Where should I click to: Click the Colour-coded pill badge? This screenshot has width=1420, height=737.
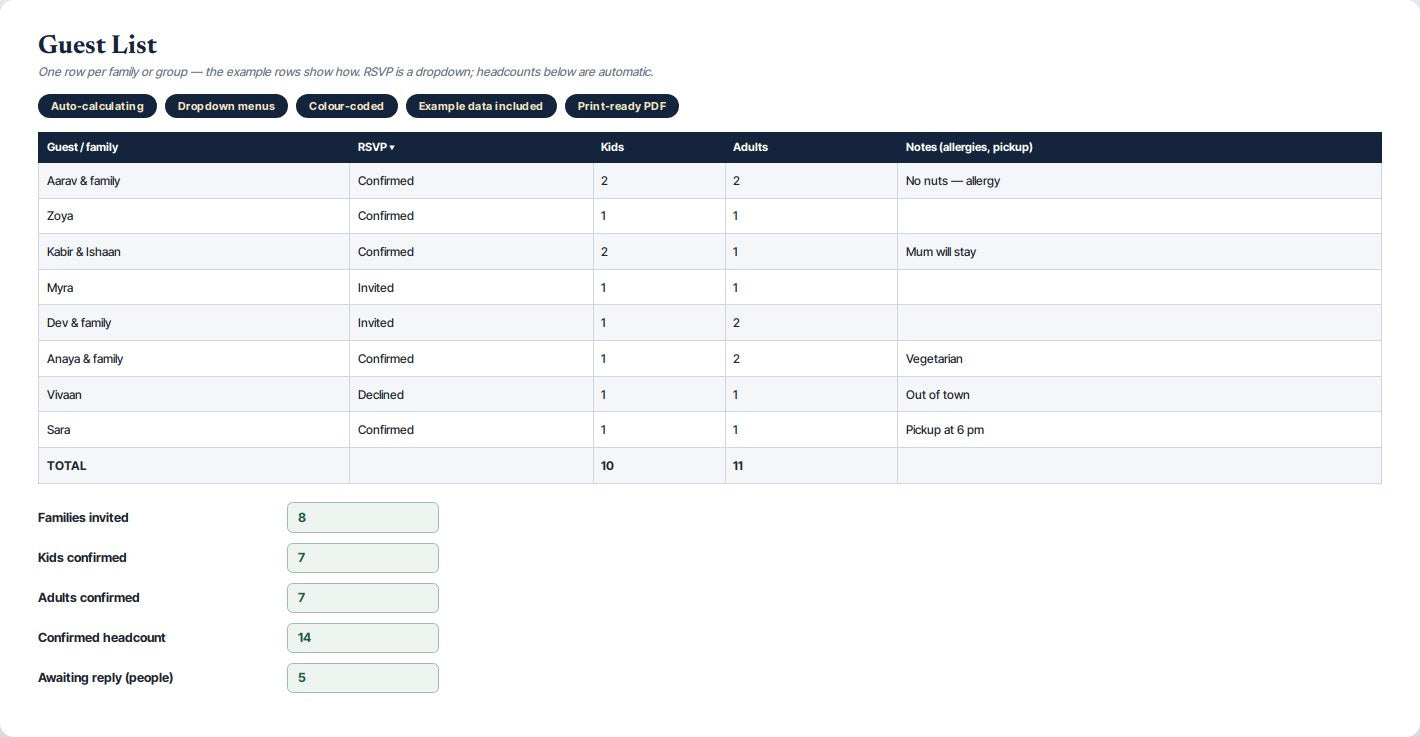pyautogui.click(x=346, y=106)
